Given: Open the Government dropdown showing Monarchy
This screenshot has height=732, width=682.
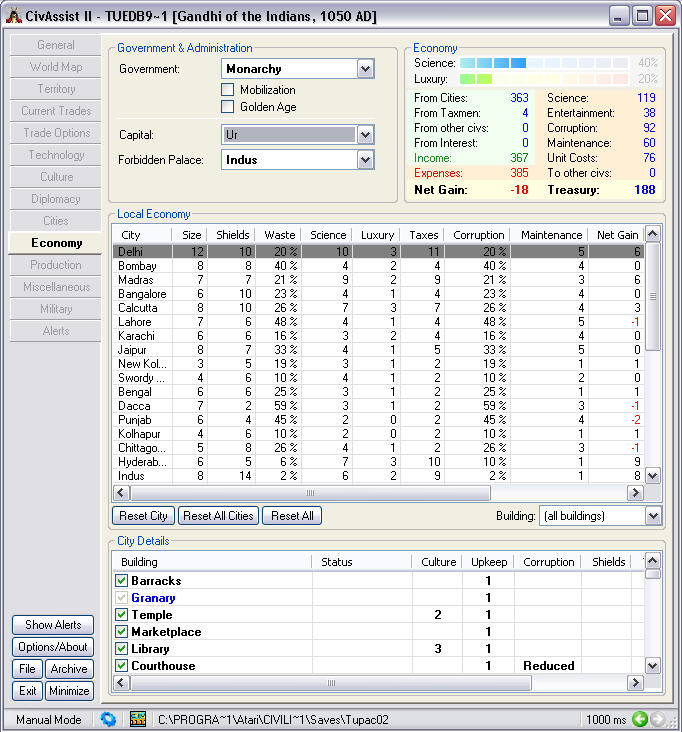Looking at the screenshot, I should pyautogui.click(x=298, y=69).
